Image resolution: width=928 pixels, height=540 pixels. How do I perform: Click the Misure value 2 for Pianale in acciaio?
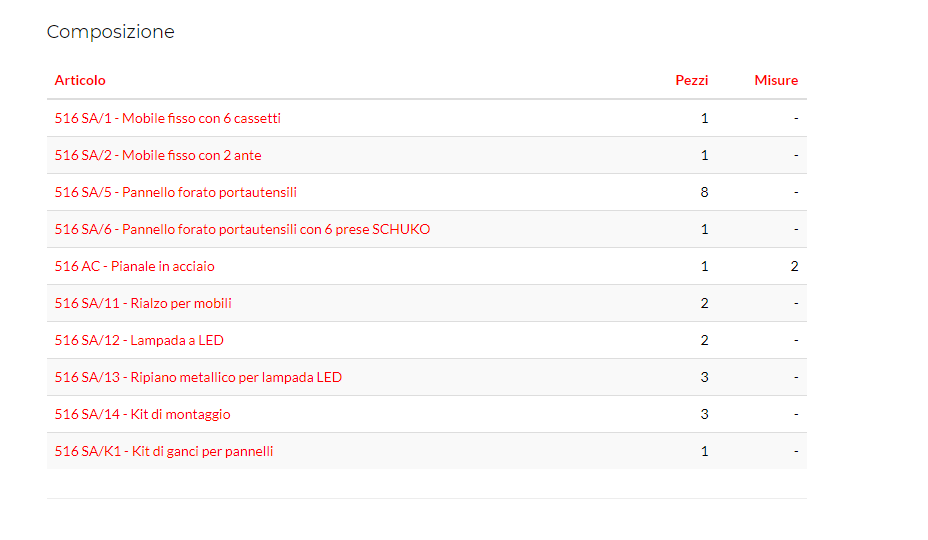pos(794,266)
